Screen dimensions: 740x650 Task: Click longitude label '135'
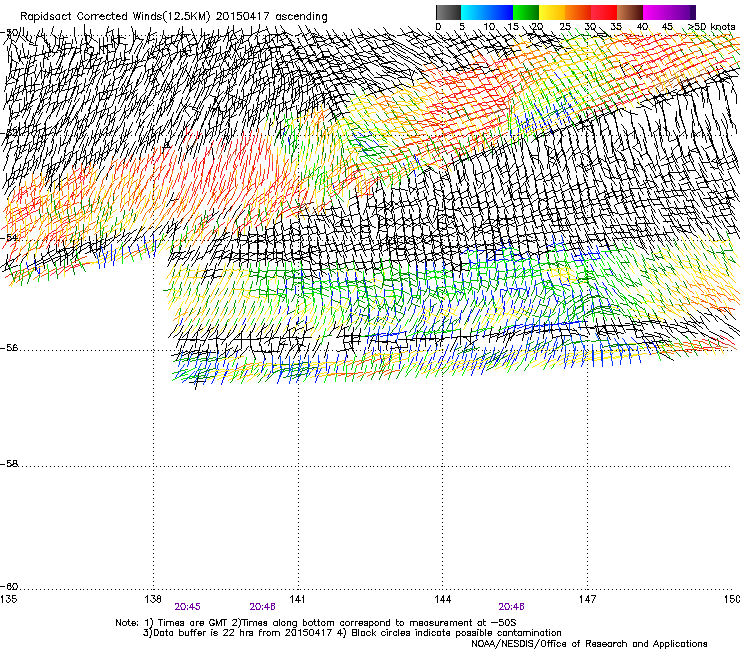click(8, 599)
